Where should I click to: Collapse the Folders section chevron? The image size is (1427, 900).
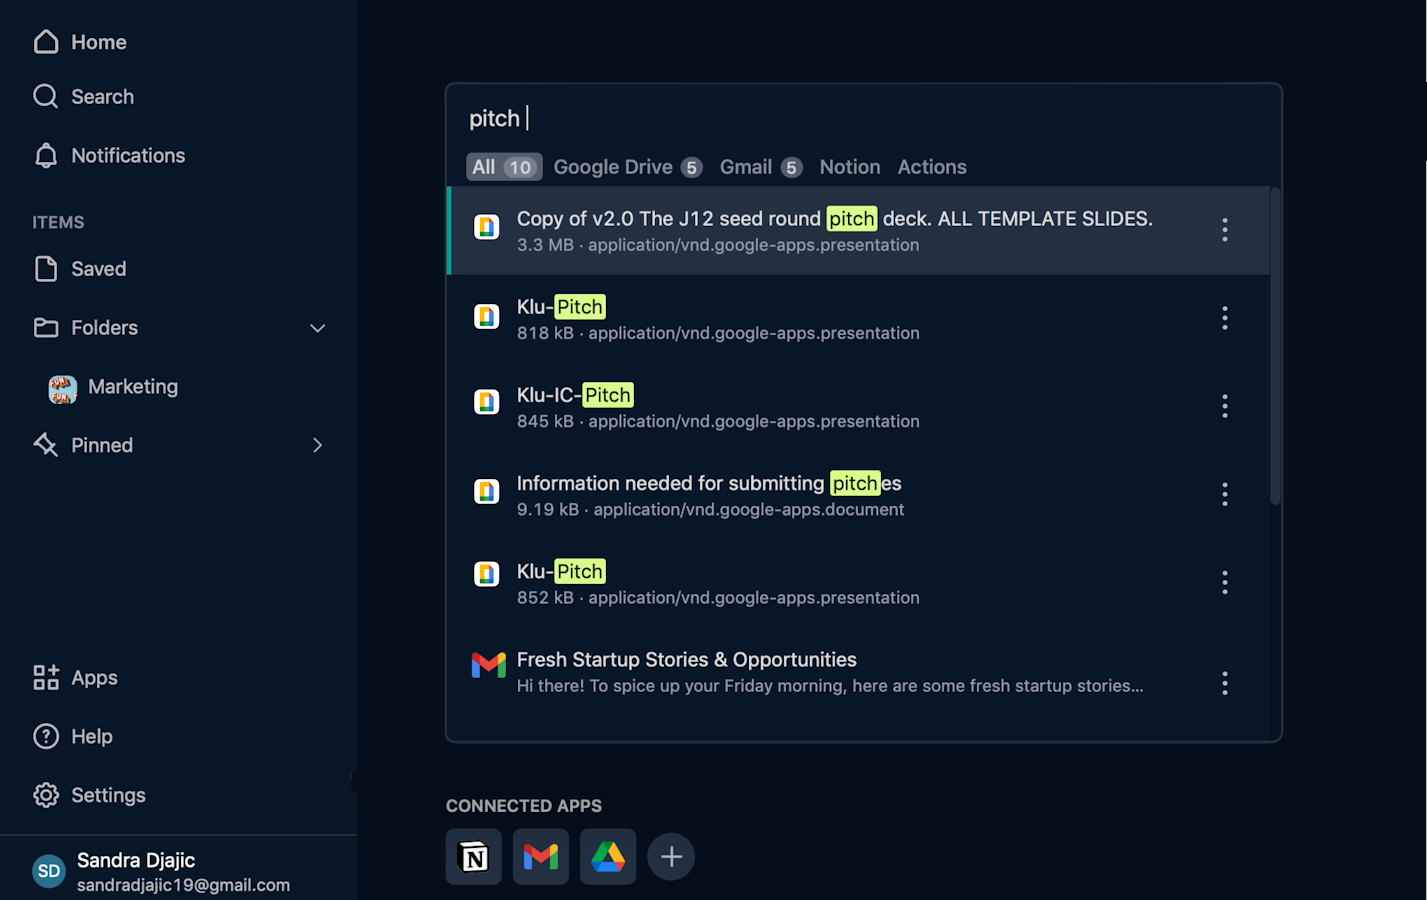[x=317, y=328]
